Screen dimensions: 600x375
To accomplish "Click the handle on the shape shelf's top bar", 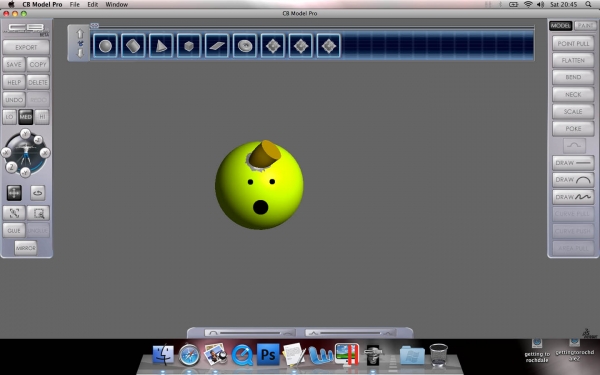I will pos(95,26).
